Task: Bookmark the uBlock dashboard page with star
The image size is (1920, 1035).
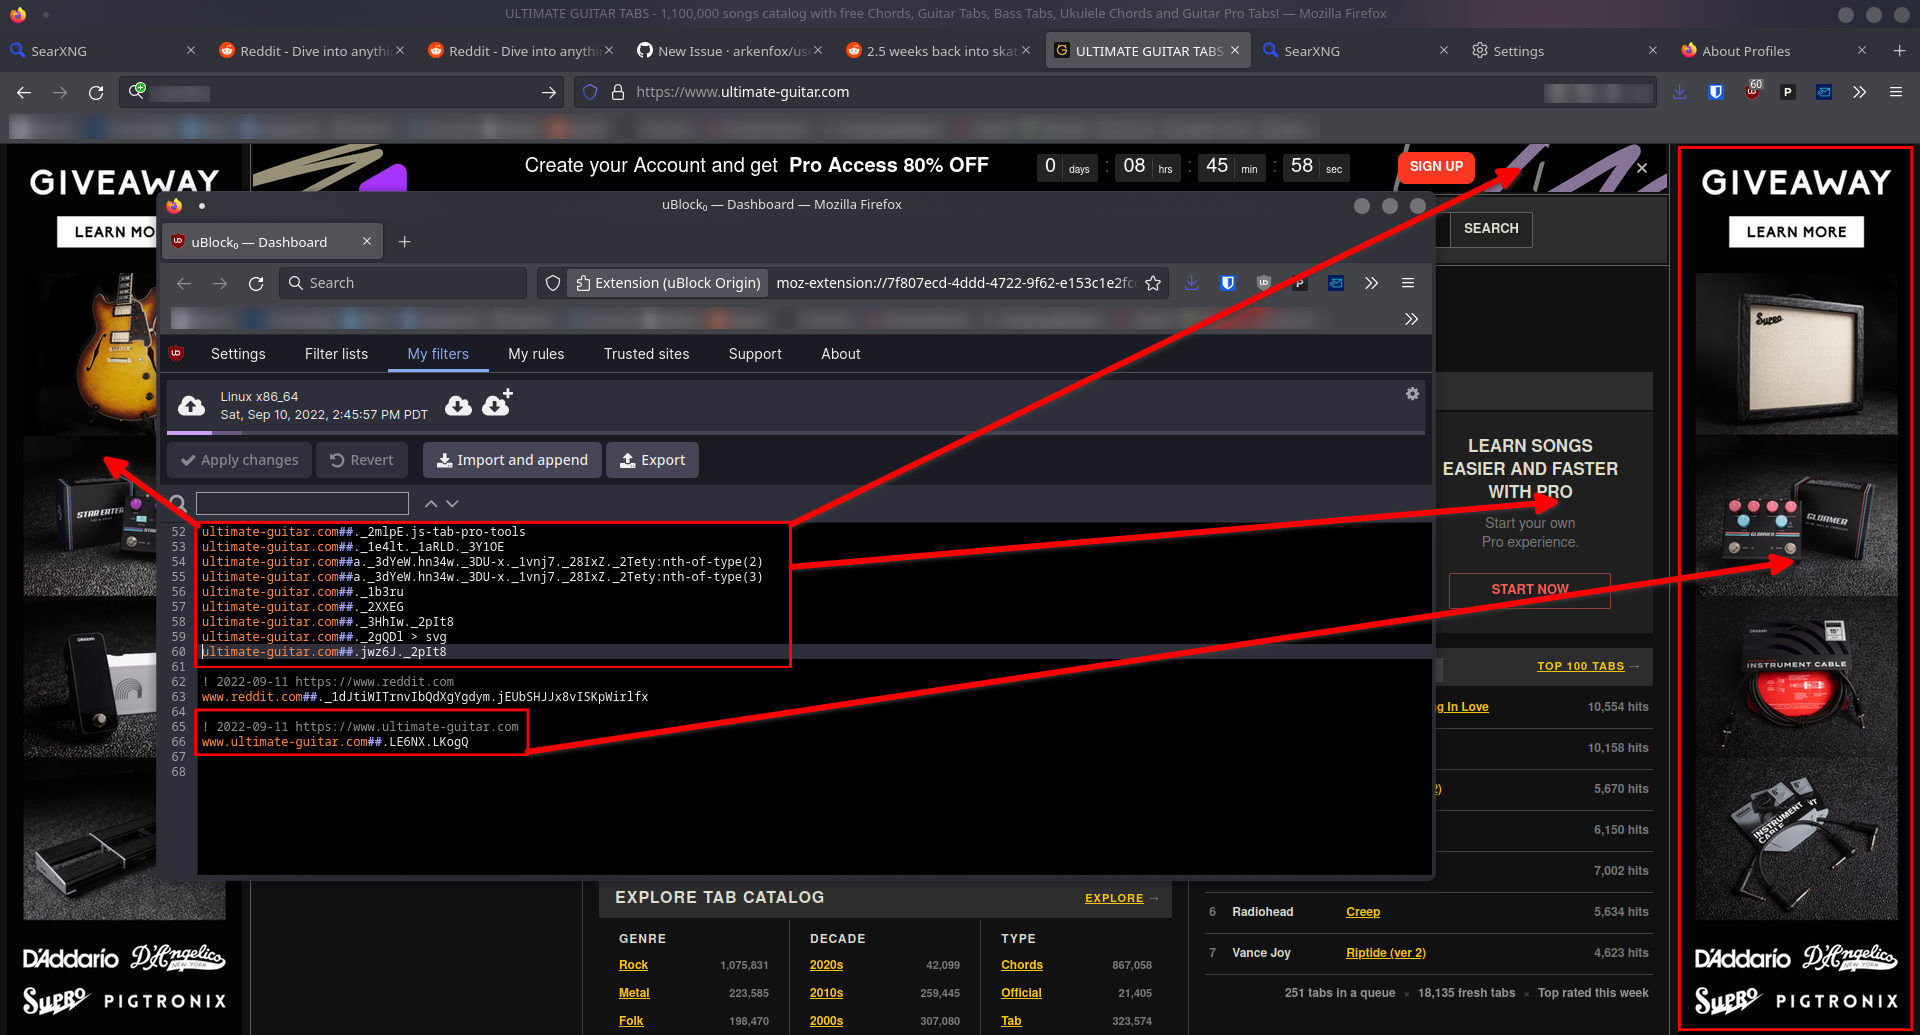Action: [x=1153, y=283]
